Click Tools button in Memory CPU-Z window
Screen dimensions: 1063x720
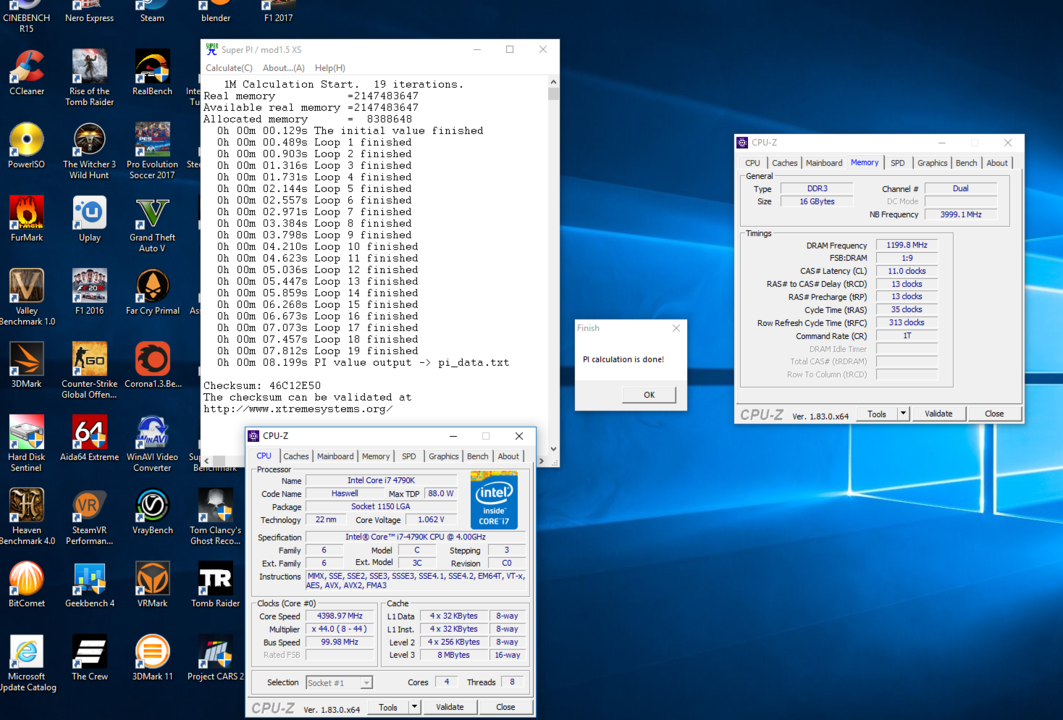[x=877, y=414]
